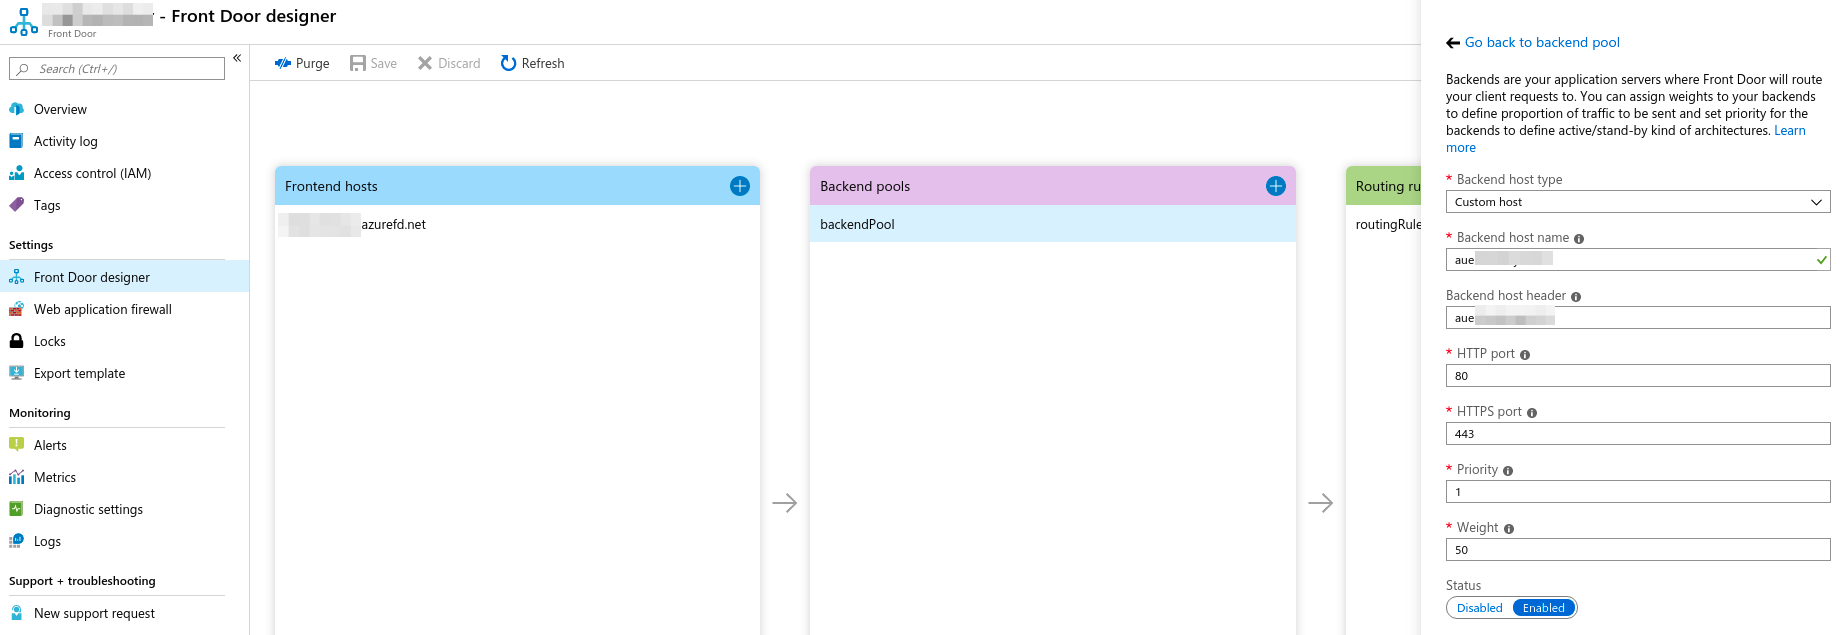Show info tooltip for HTTPS port
Screen dimensions: 1843x635
tap(1532, 413)
